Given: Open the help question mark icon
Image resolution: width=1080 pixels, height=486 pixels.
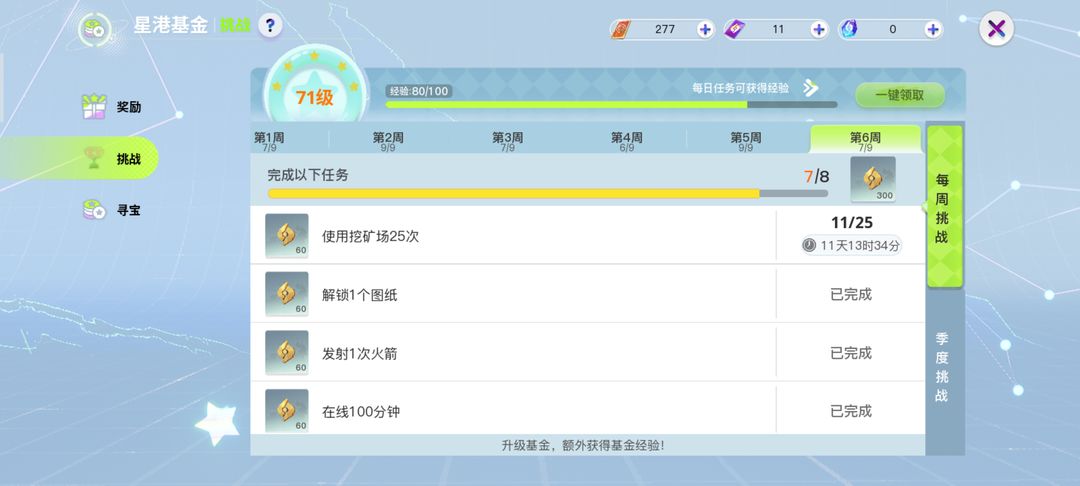Looking at the screenshot, I should tap(270, 26).
